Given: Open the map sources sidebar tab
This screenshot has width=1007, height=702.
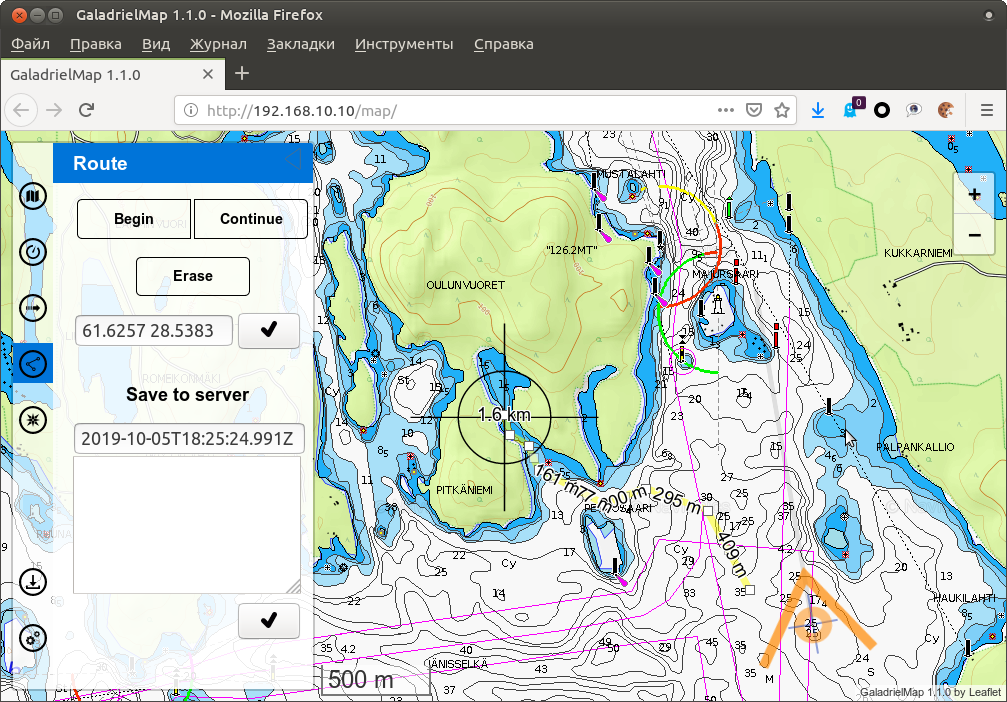Looking at the screenshot, I should click(x=33, y=196).
